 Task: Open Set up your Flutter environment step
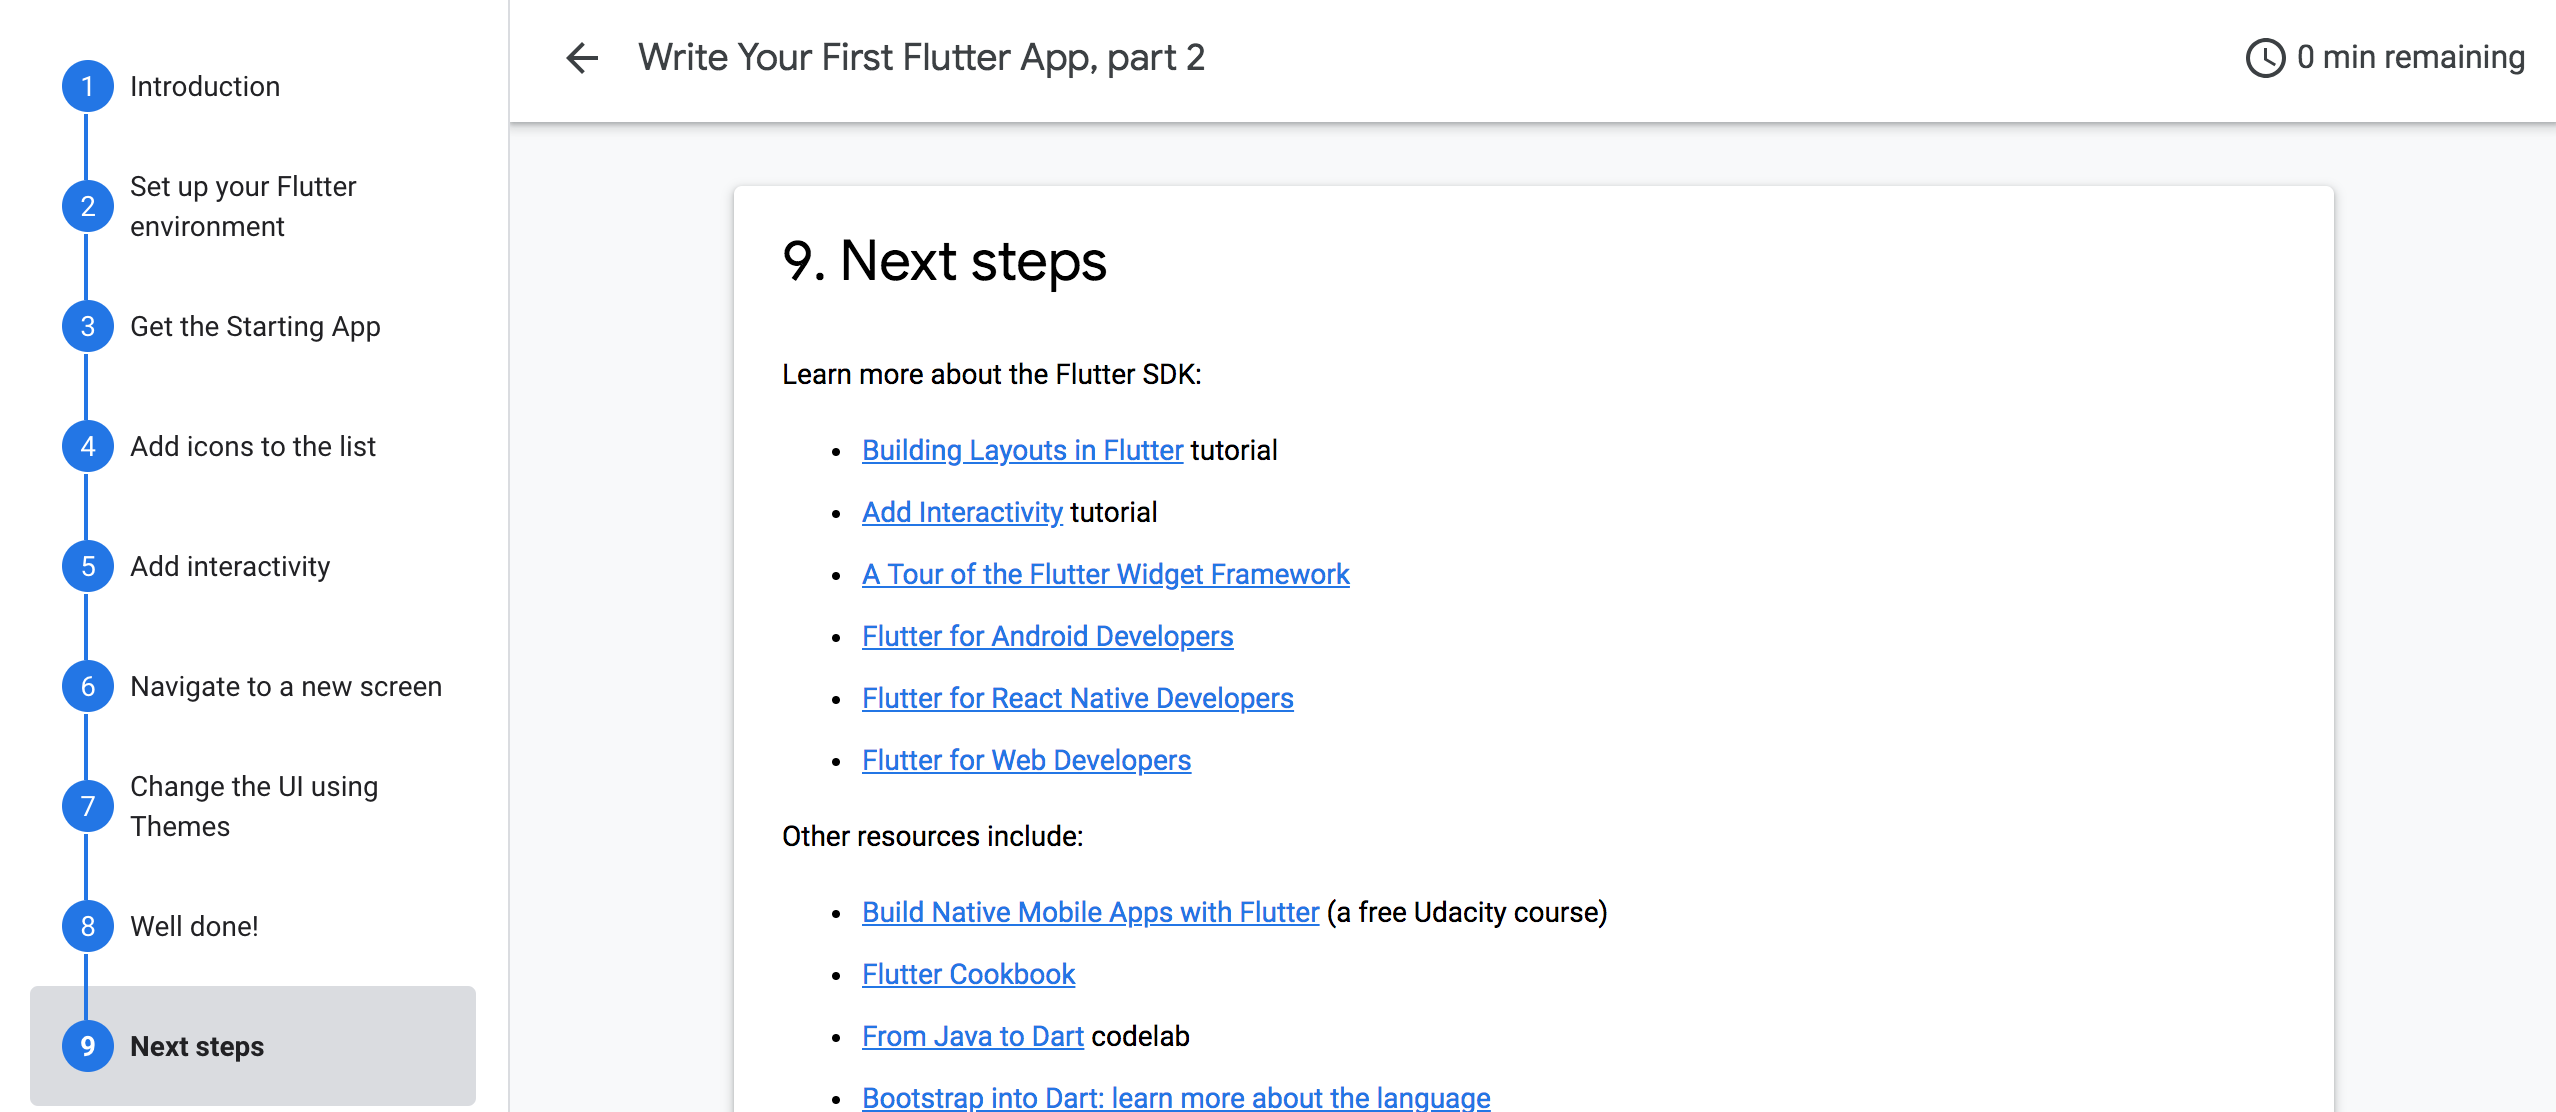tap(243, 206)
